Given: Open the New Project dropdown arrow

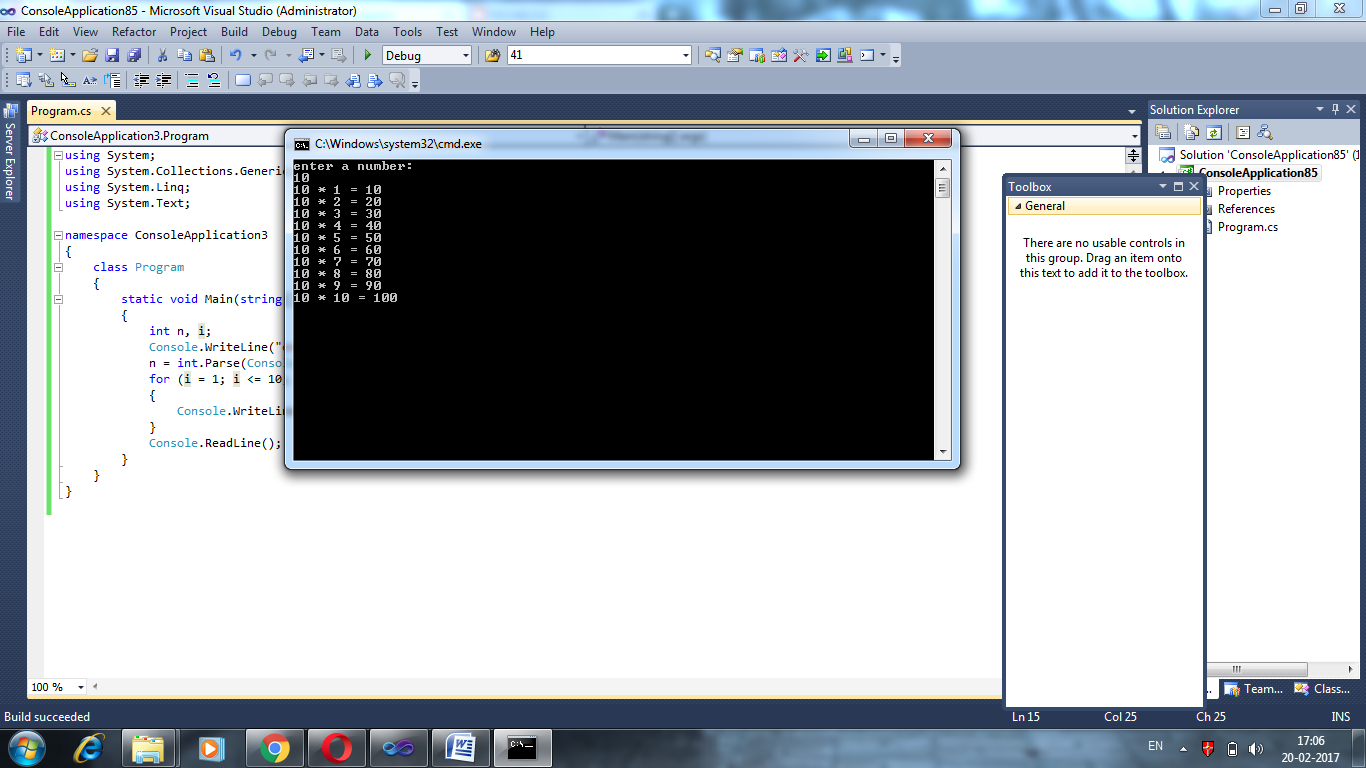Looking at the screenshot, I should pyautogui.click(x=40, y=56).
